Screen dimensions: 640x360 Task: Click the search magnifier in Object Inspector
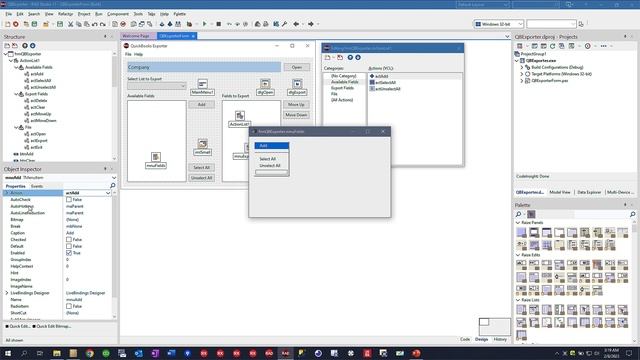(x=113, y=186)
